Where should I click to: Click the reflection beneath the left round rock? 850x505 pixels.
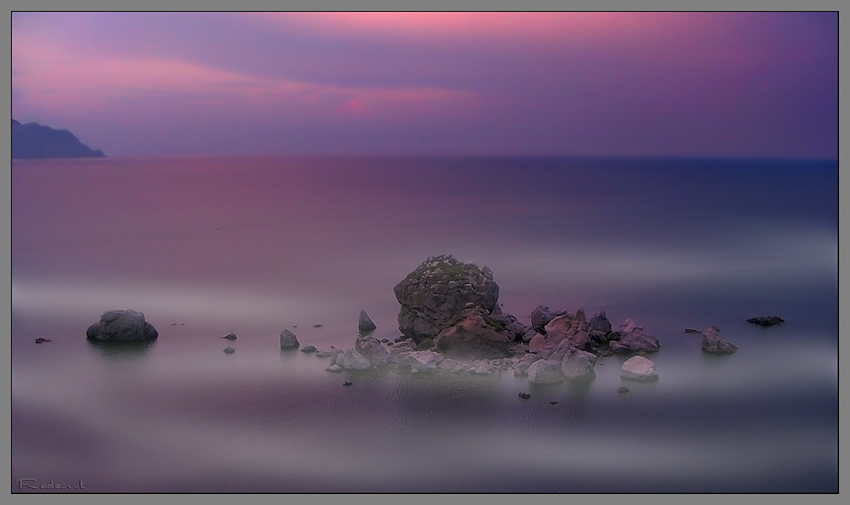pyautogui.click(x=121, y=350)
